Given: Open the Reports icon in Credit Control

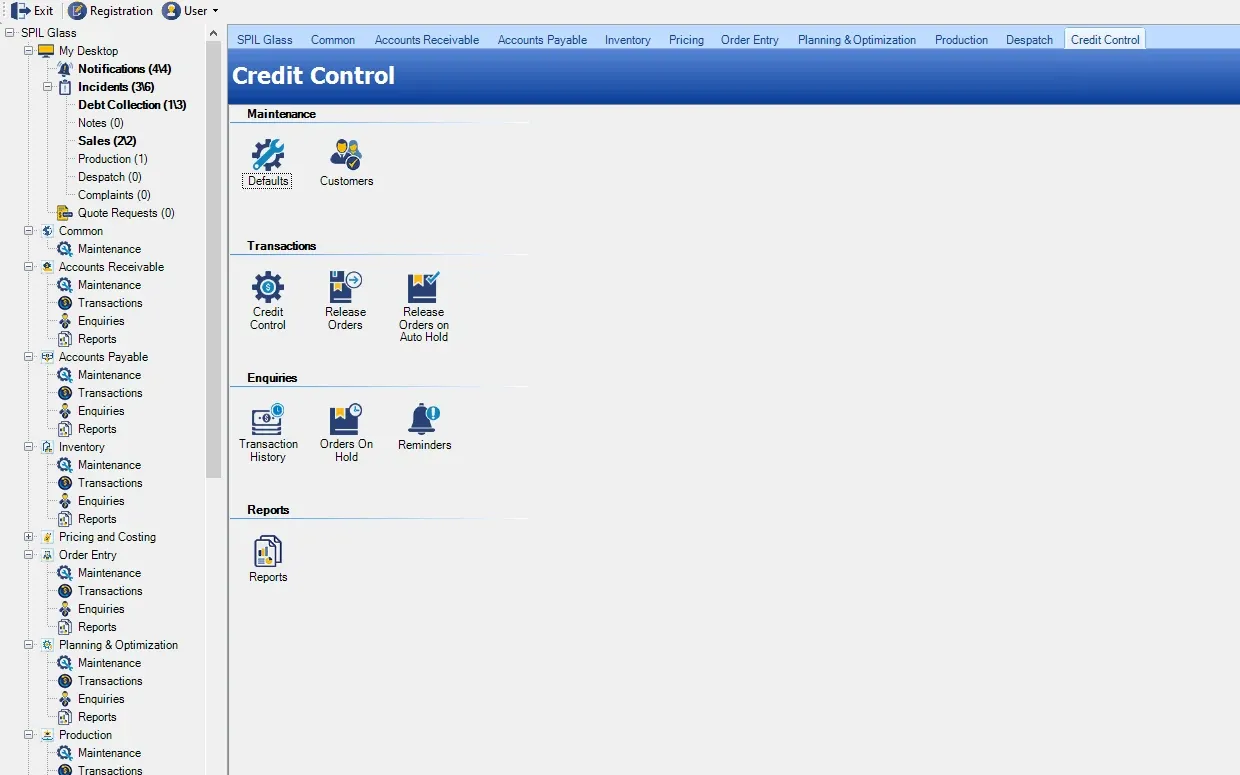Looking at the screenshot, I should (x=268, y=559).
